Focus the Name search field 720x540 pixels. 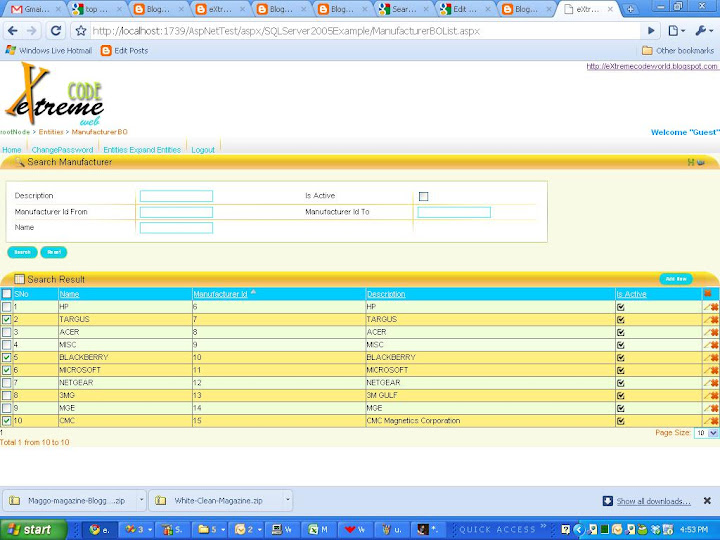coord(176,228)
